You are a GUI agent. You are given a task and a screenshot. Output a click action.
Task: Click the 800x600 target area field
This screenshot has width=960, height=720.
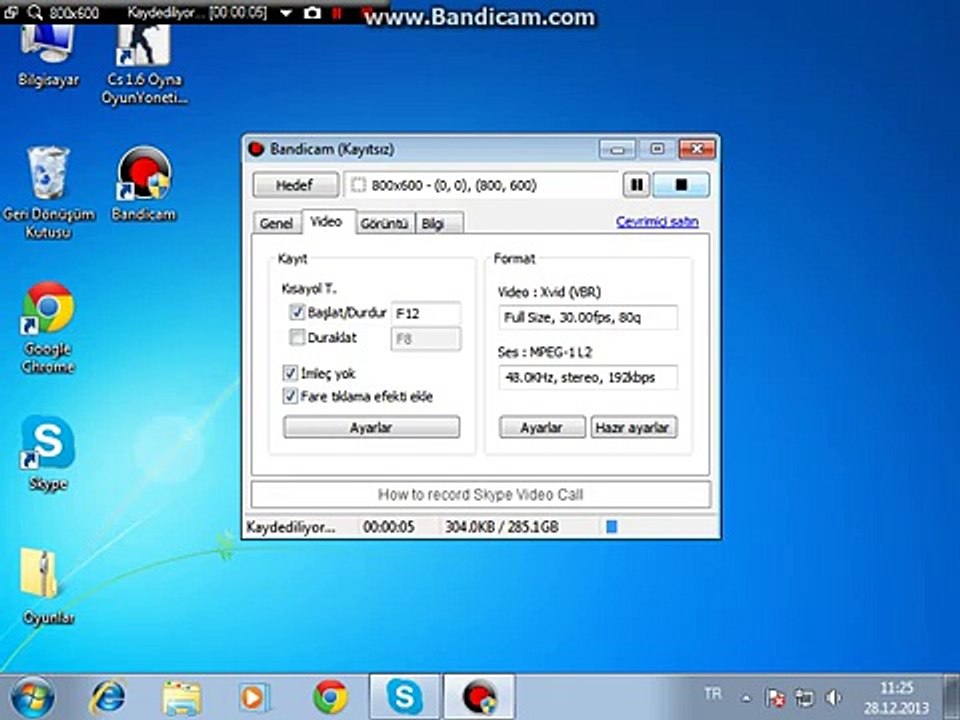coord(482,185)
